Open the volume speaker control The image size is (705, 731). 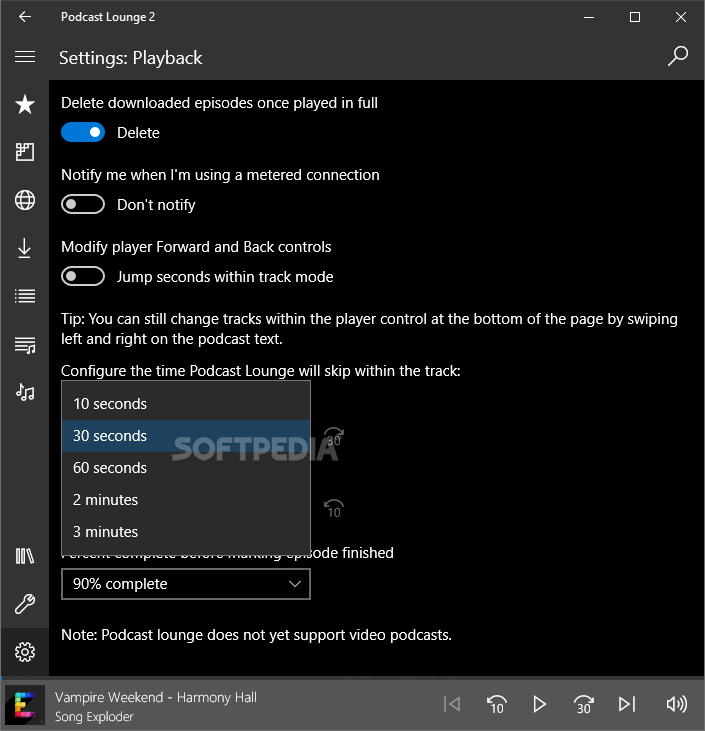click(677, 704)
